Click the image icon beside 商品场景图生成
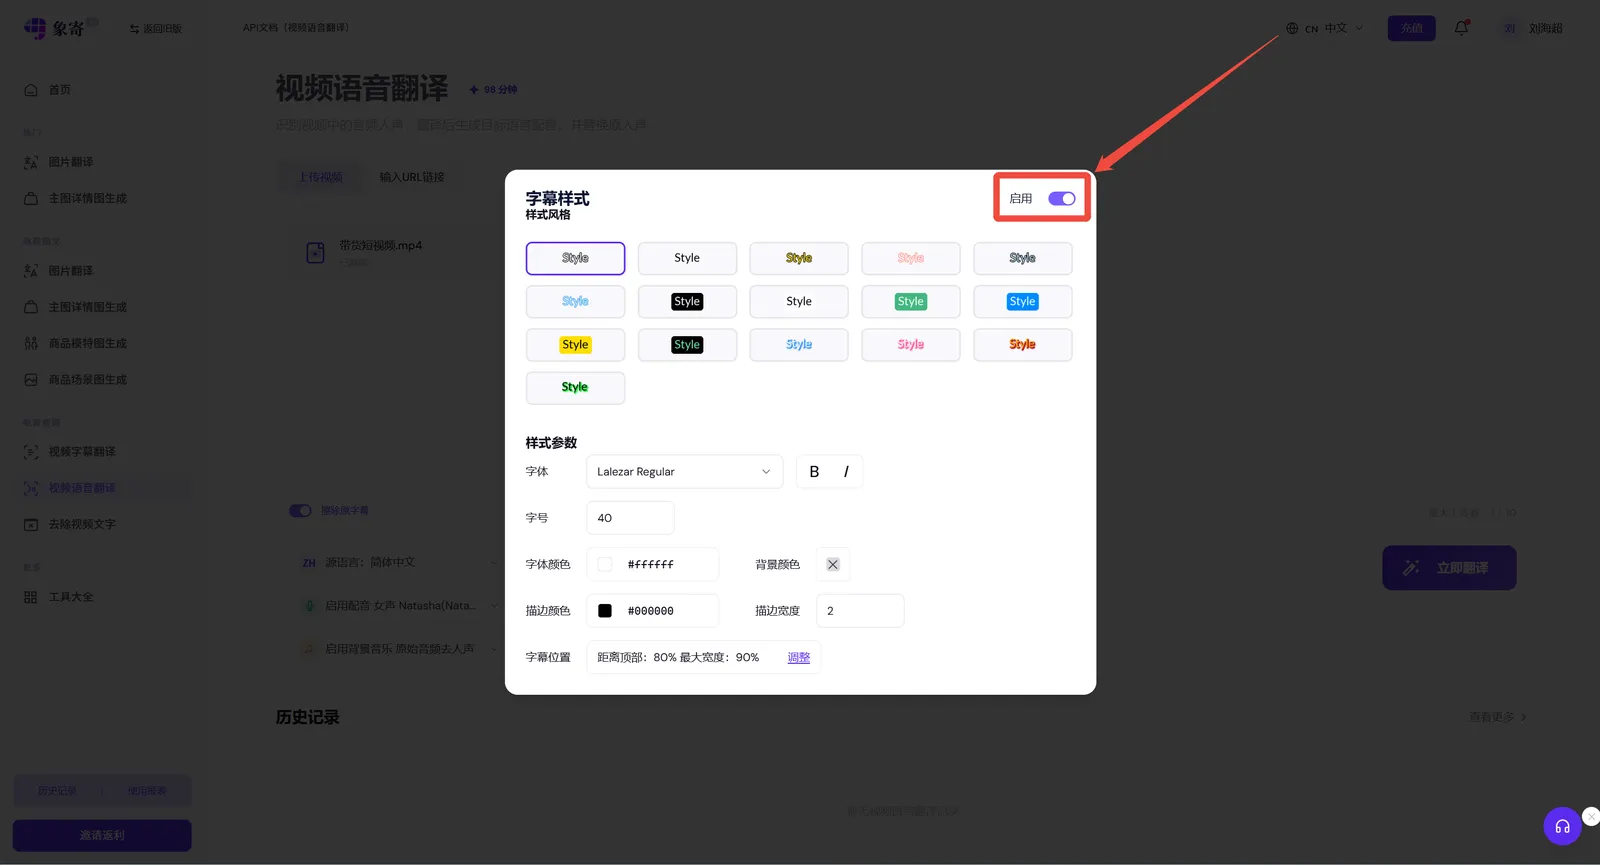The height and width of the screenshot is (865, 1600). 31,380
